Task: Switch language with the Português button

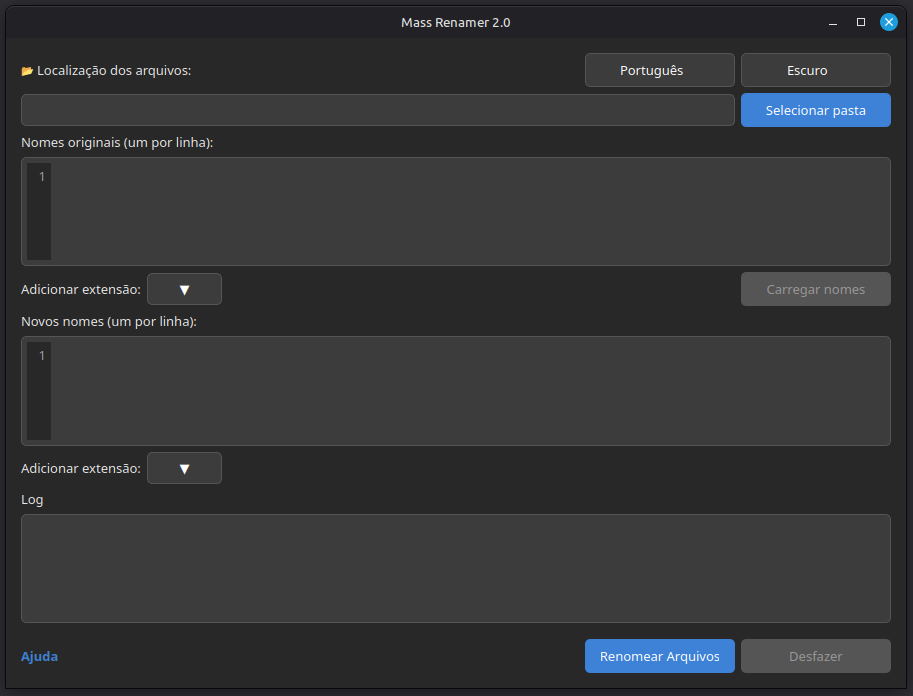Action: pyautogui.click(x=659, y=70)
